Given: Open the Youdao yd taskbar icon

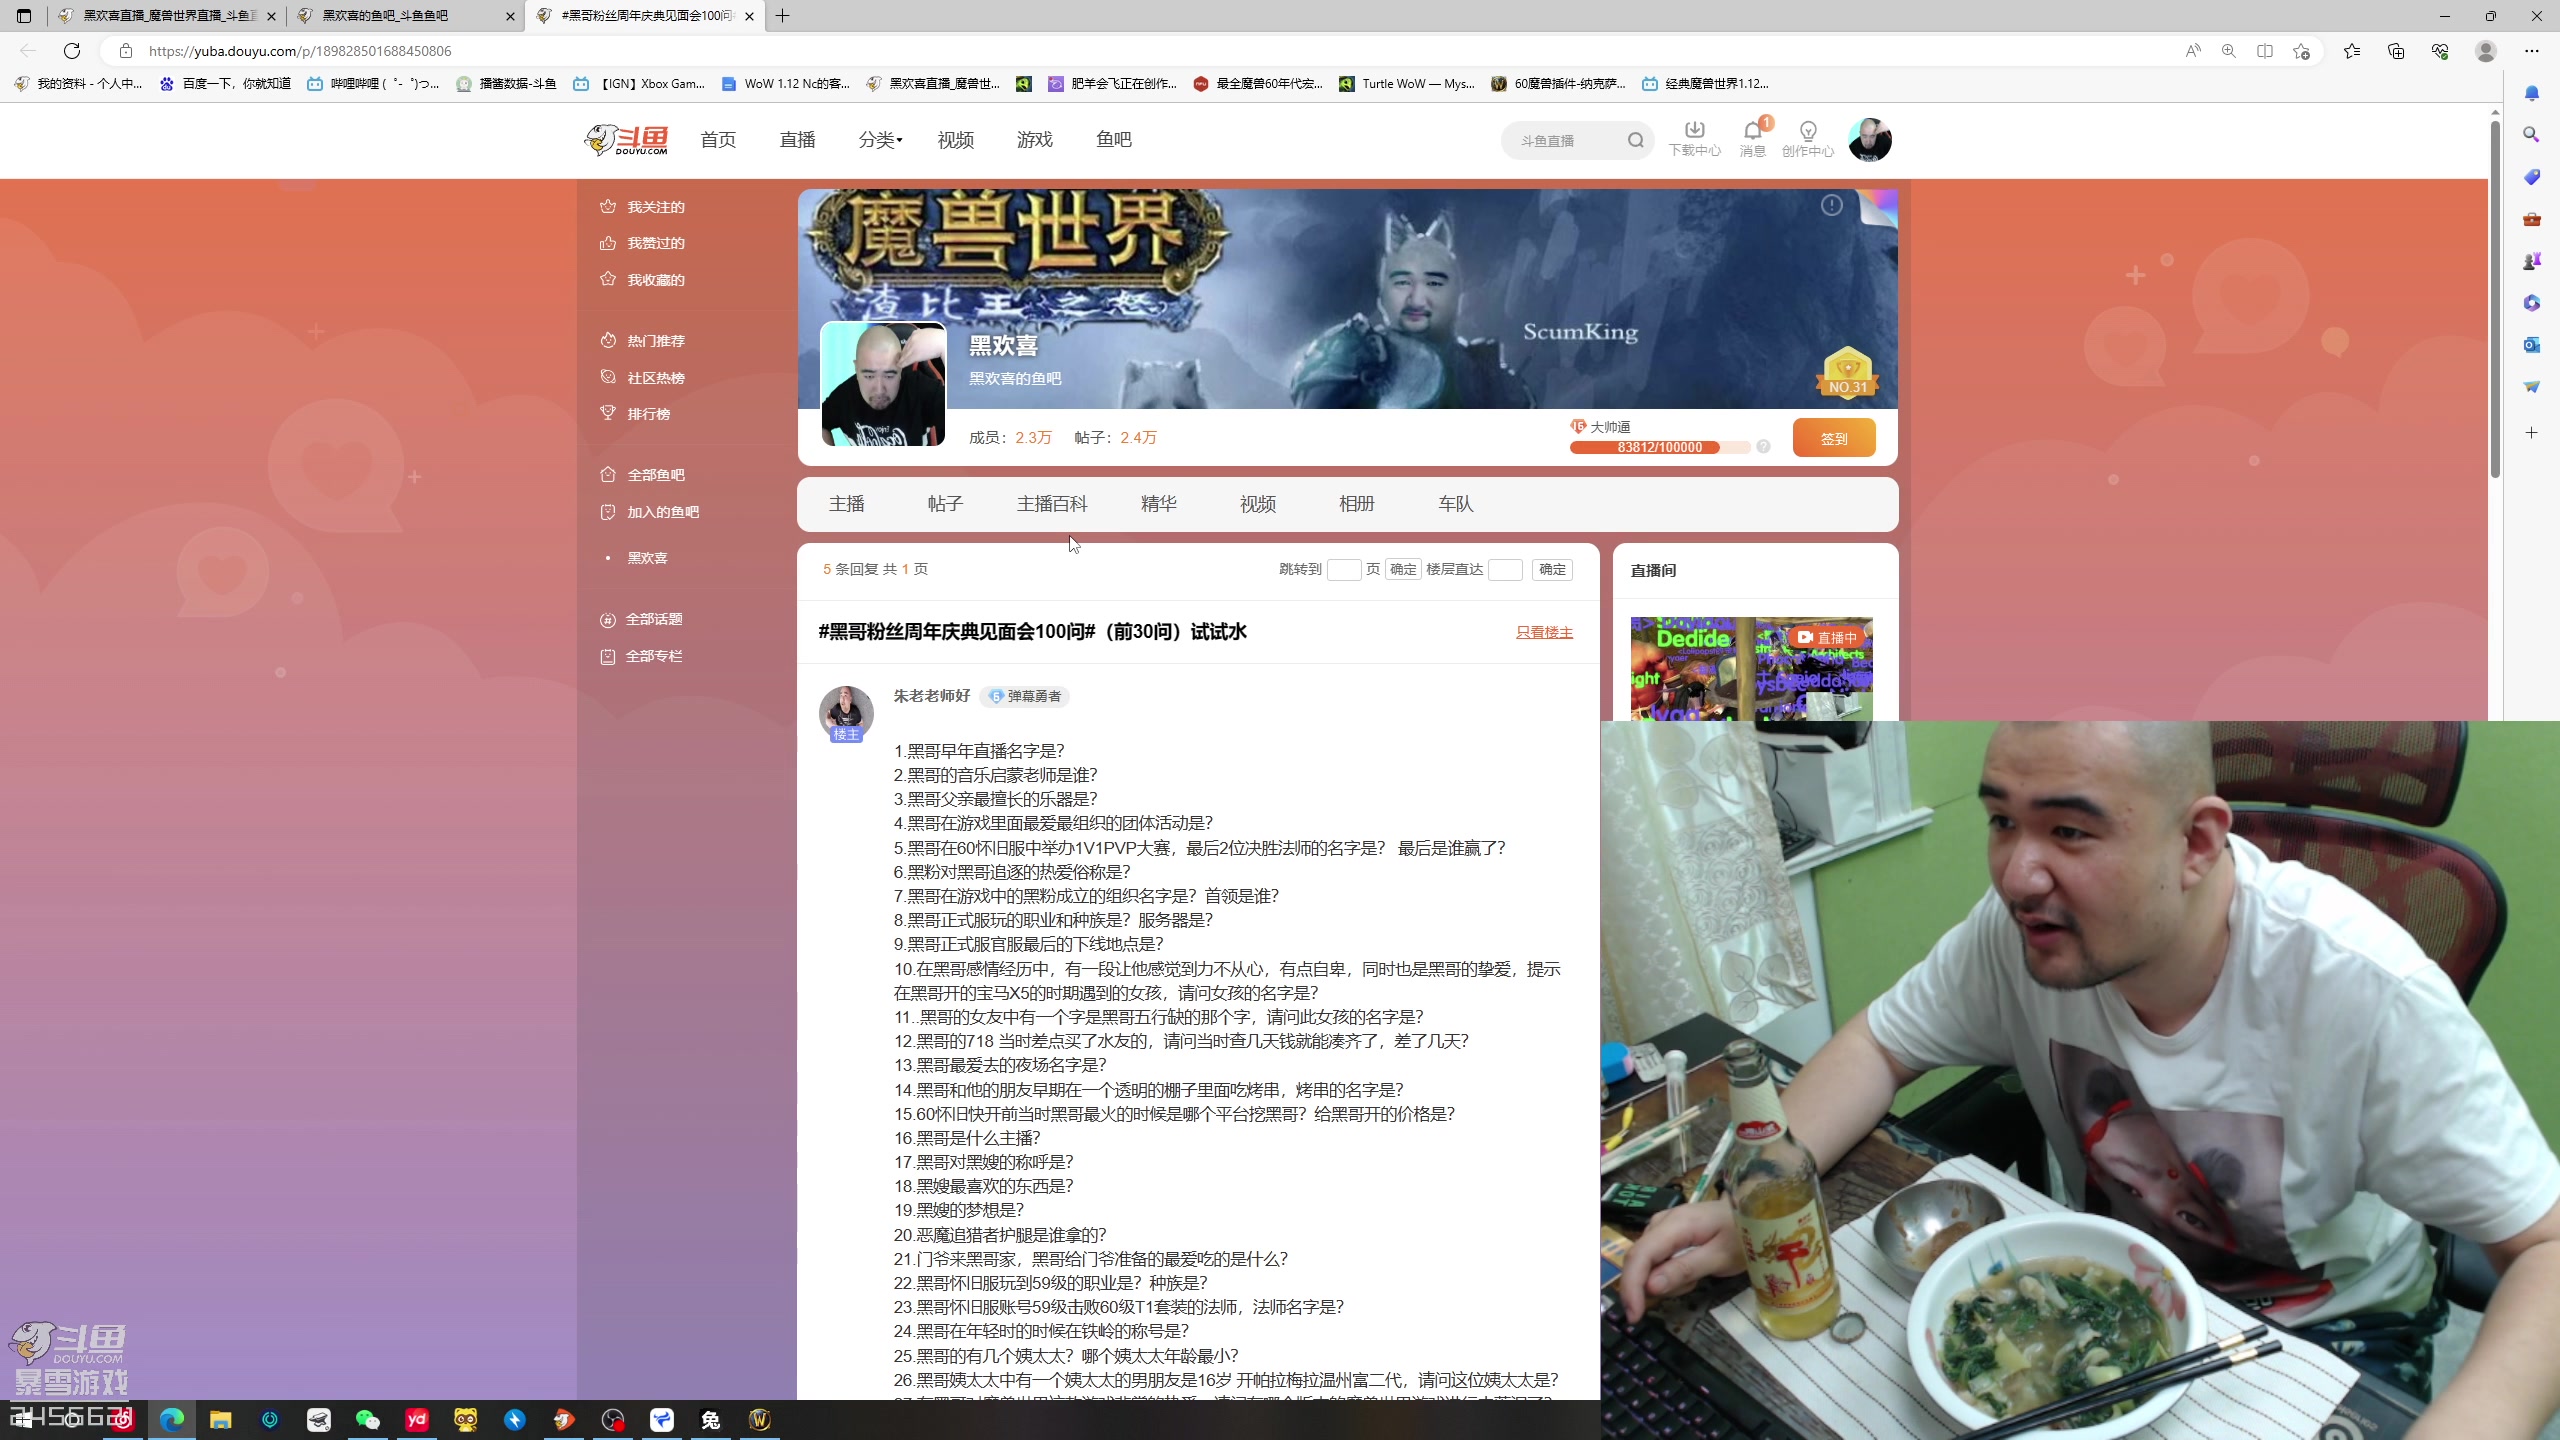Looking at the screenshot, I should tap(417, 1419).
